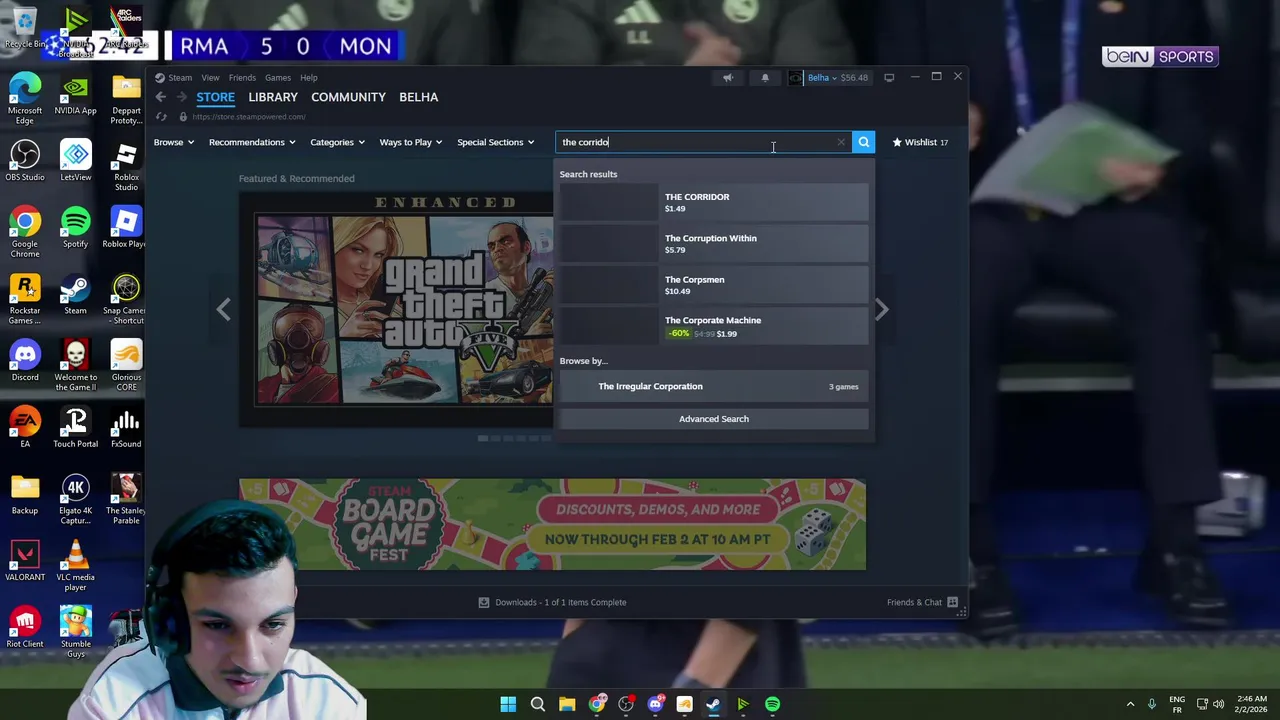Open the Categories dropdown
Screen dimensions: 1280x720
click(337, 142)
